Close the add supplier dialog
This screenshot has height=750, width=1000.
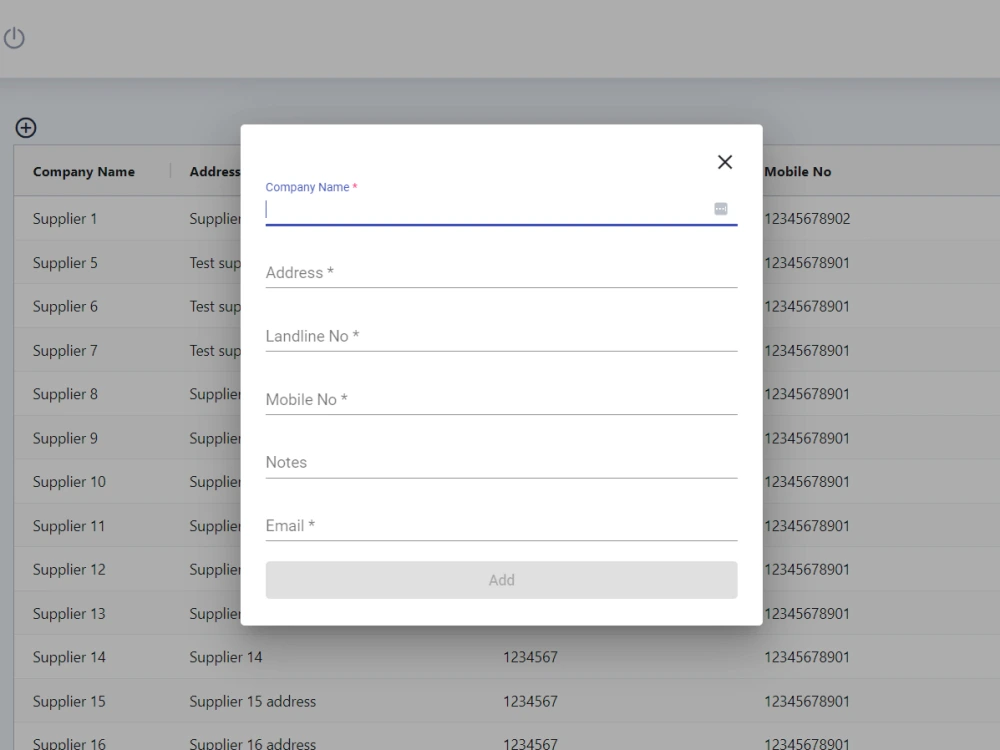point(724,162)
